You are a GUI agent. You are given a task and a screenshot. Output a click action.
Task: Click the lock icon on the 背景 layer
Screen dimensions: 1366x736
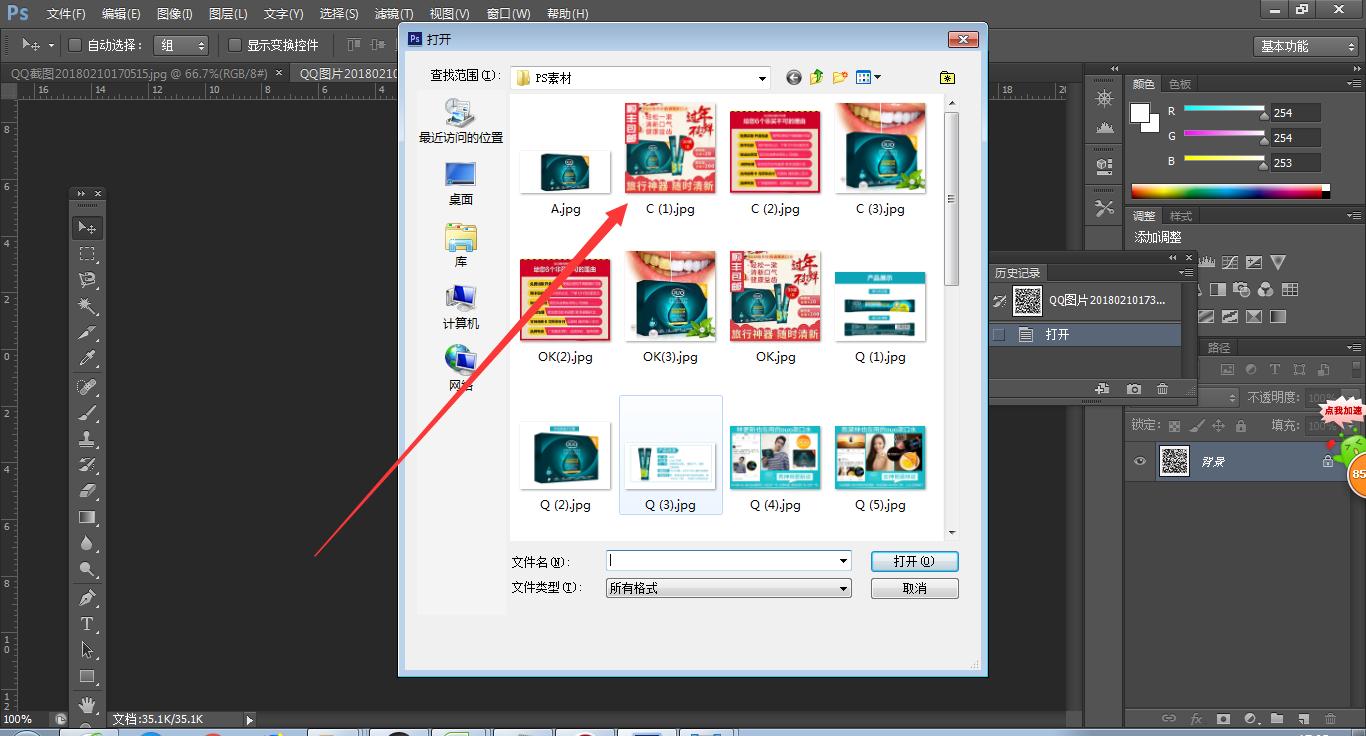tap(1328, 462)
